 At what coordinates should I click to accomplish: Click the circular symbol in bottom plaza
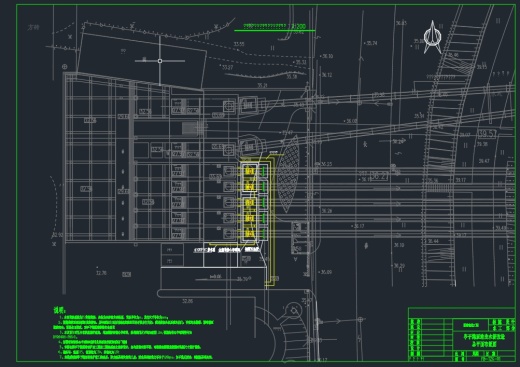tap(294, 311)
